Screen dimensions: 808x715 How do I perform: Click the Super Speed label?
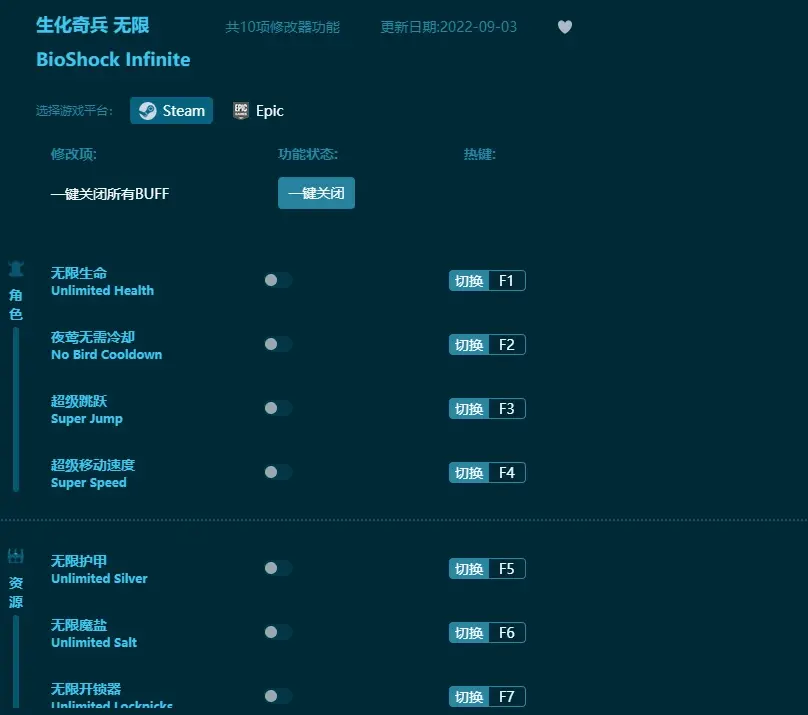[x=89, y=483]
